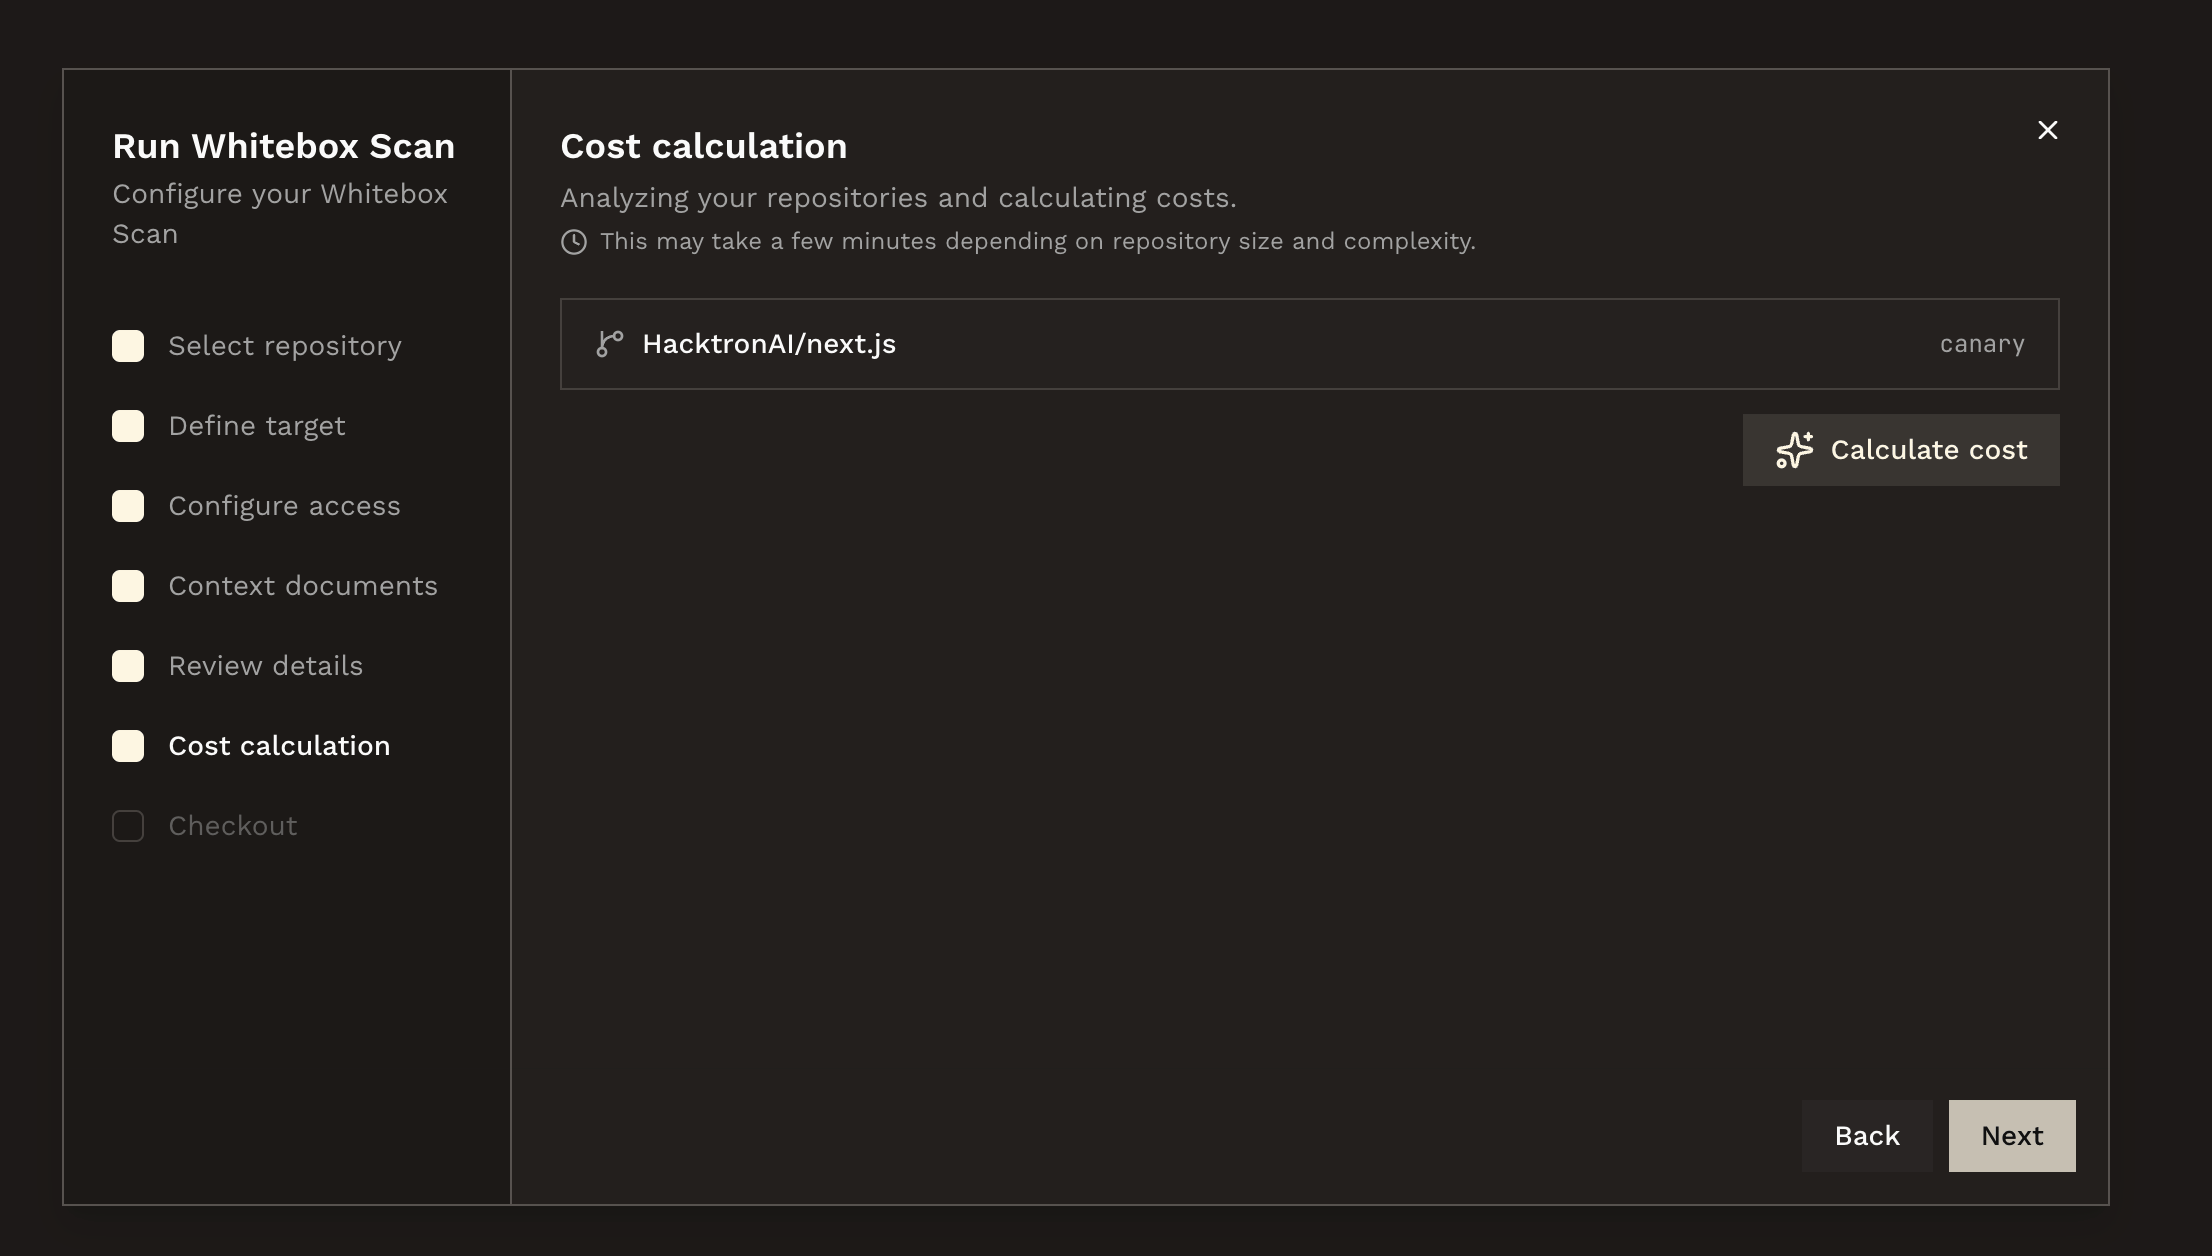Image resolution: width=2212 pixels, height=1256 pixels.
Task: Click the empty Checkout step checkbox
Action: pos(128,826)
